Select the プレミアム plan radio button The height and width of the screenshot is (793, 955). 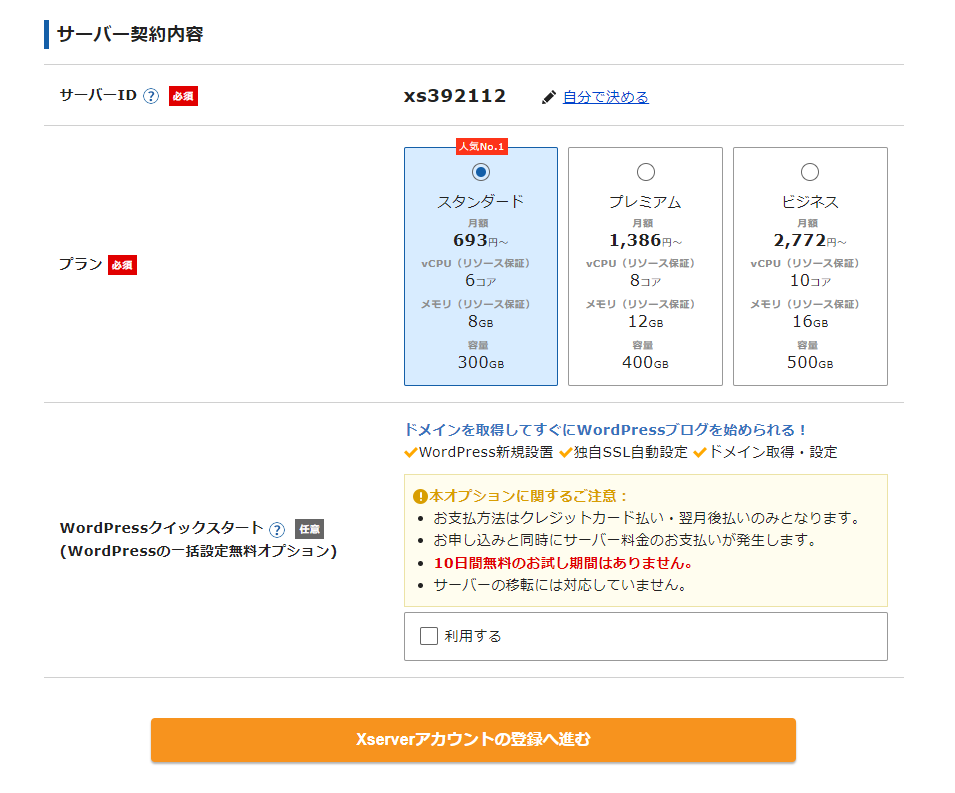pos(645,171)
